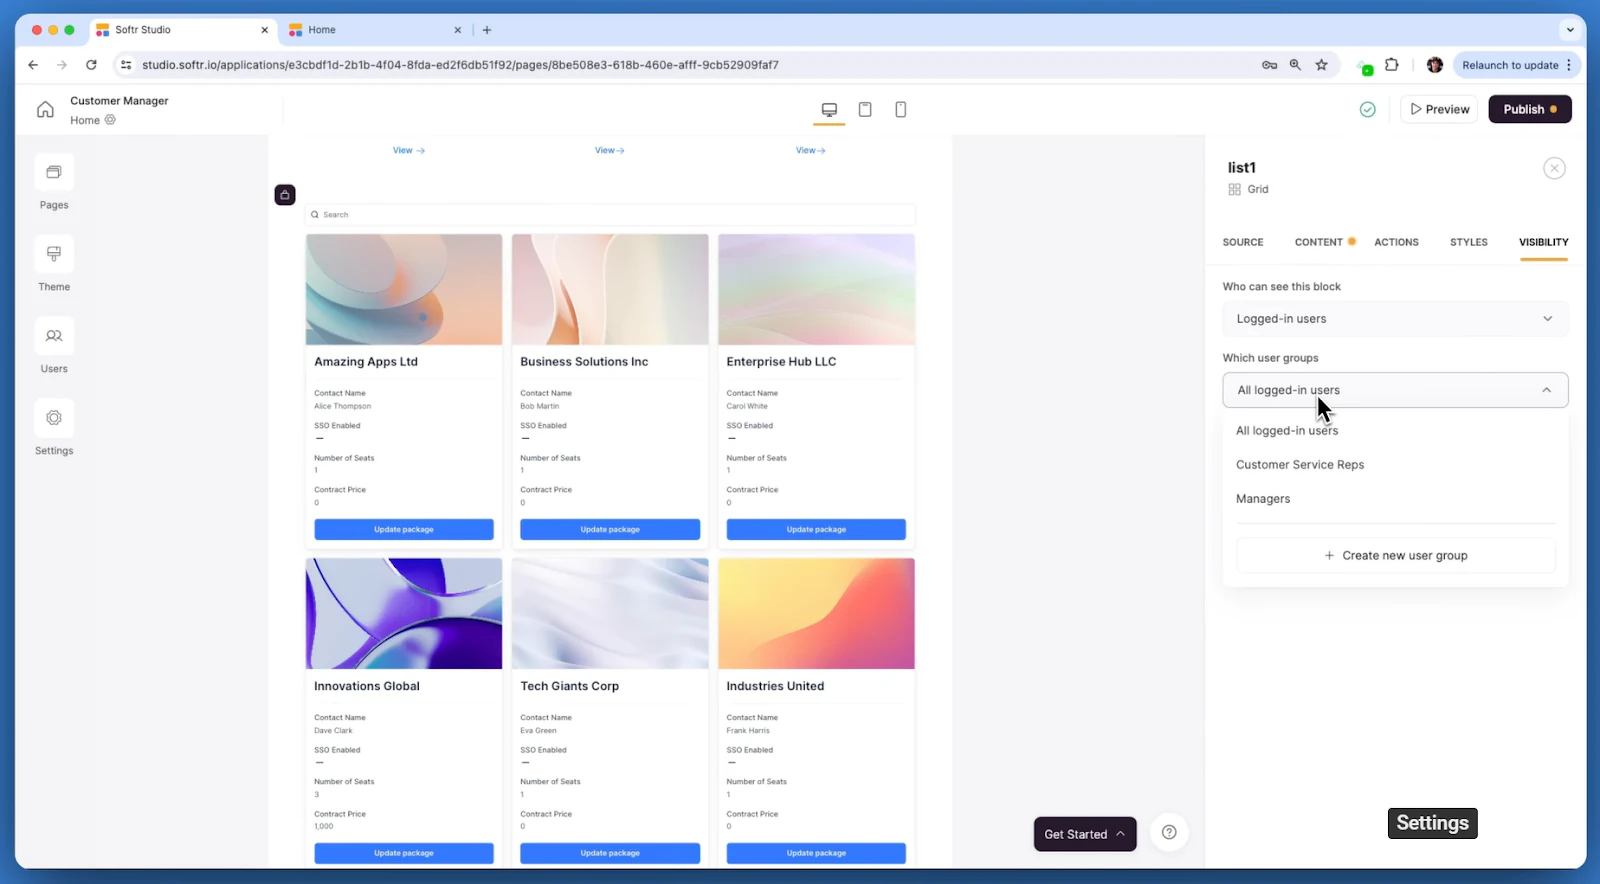Switch to the Home browser tab
Viewport: 1600px width, 884px height.
coord(374,30)
